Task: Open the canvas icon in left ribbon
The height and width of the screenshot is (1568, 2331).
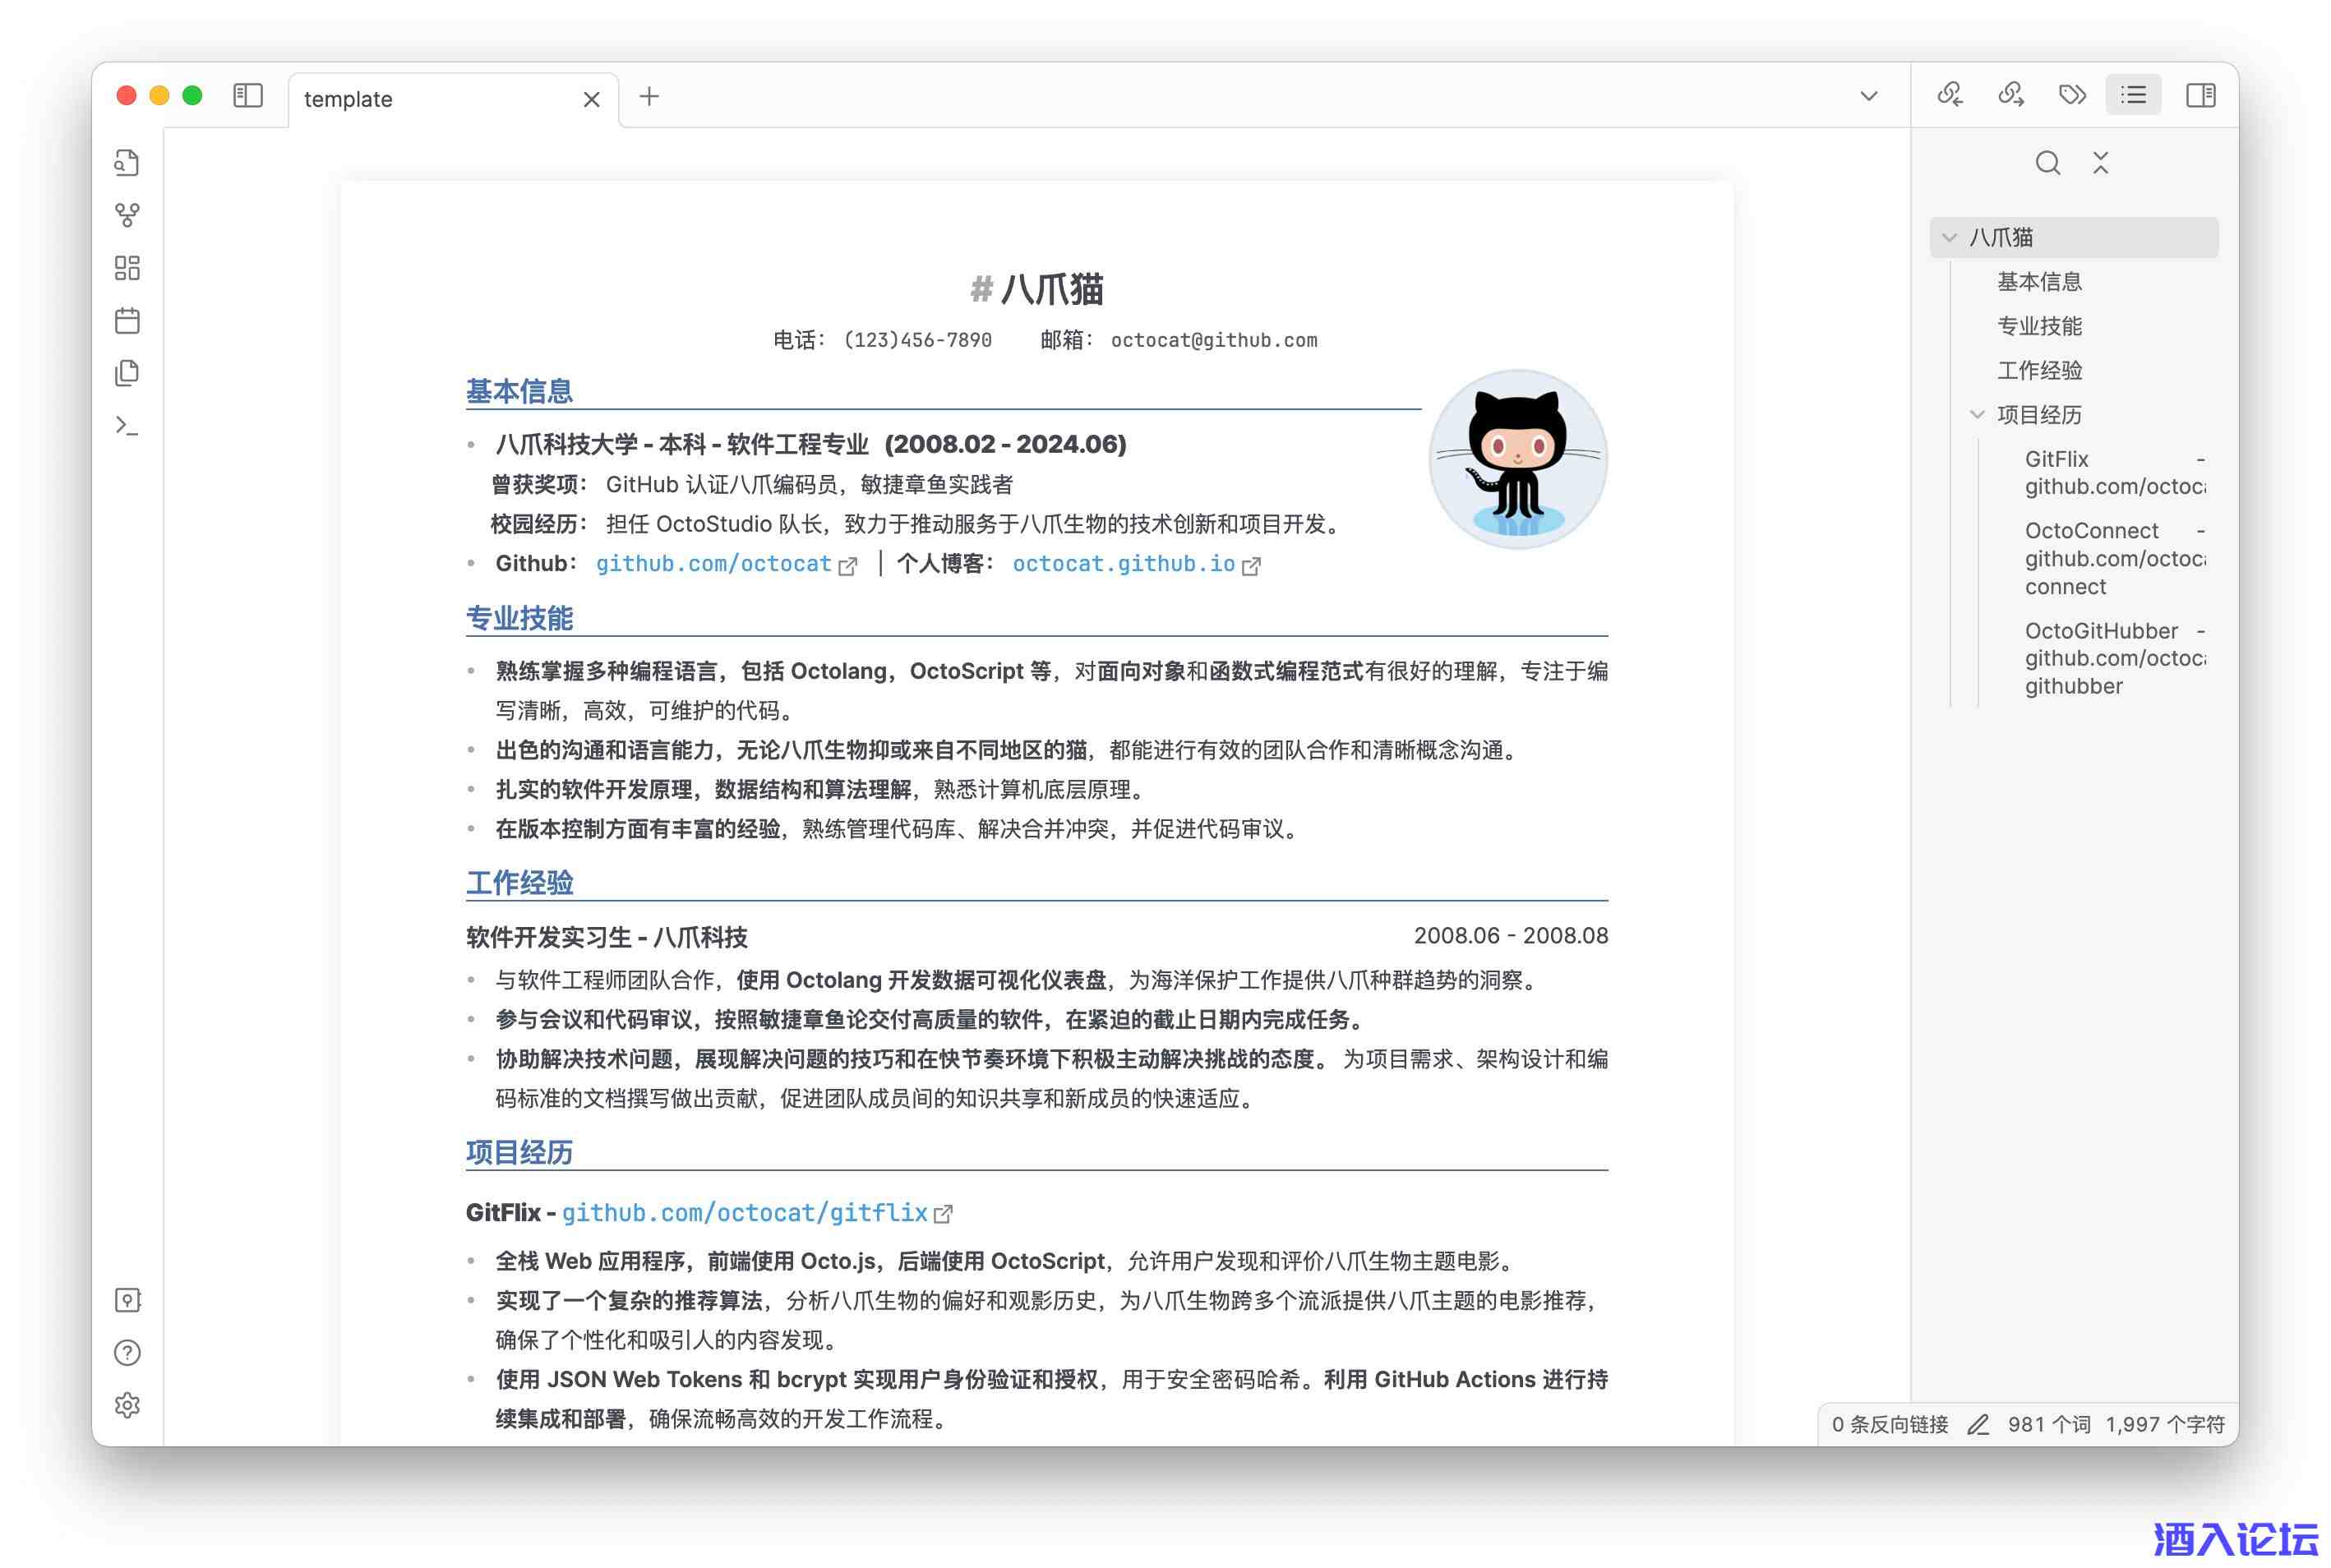Action: pos(127,268)
